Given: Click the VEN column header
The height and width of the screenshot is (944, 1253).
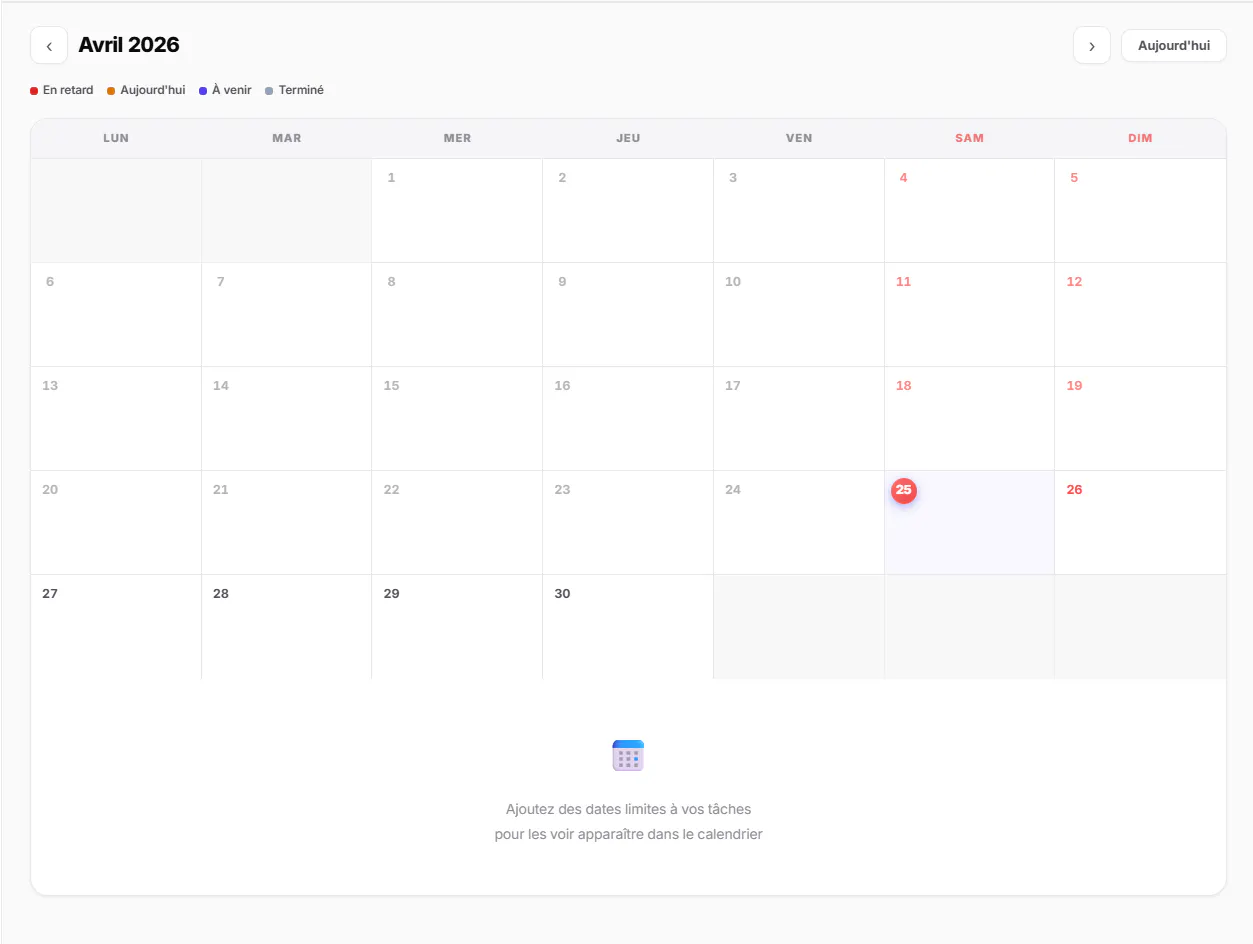Looking at the screenshot, I should pyautogui.click(x=799, y=138).
